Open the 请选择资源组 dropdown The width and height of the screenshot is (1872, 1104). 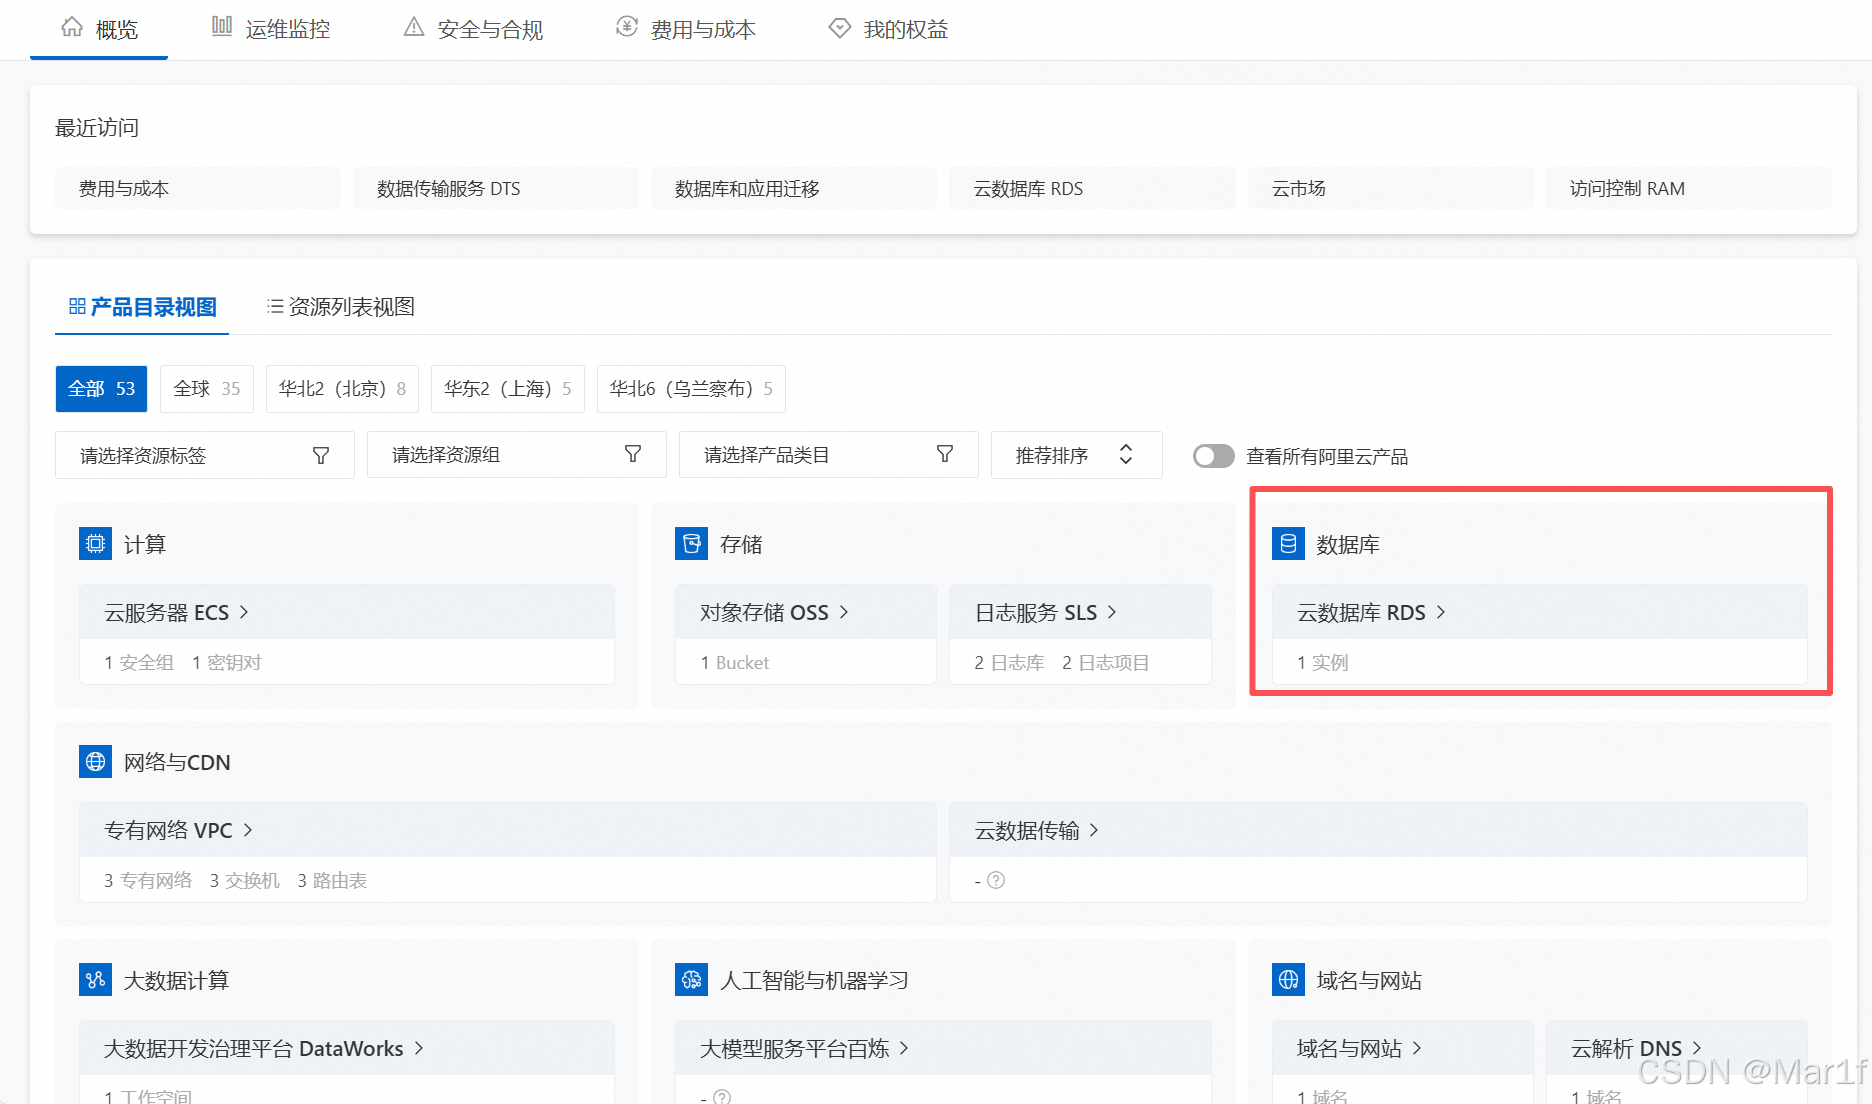517,455
